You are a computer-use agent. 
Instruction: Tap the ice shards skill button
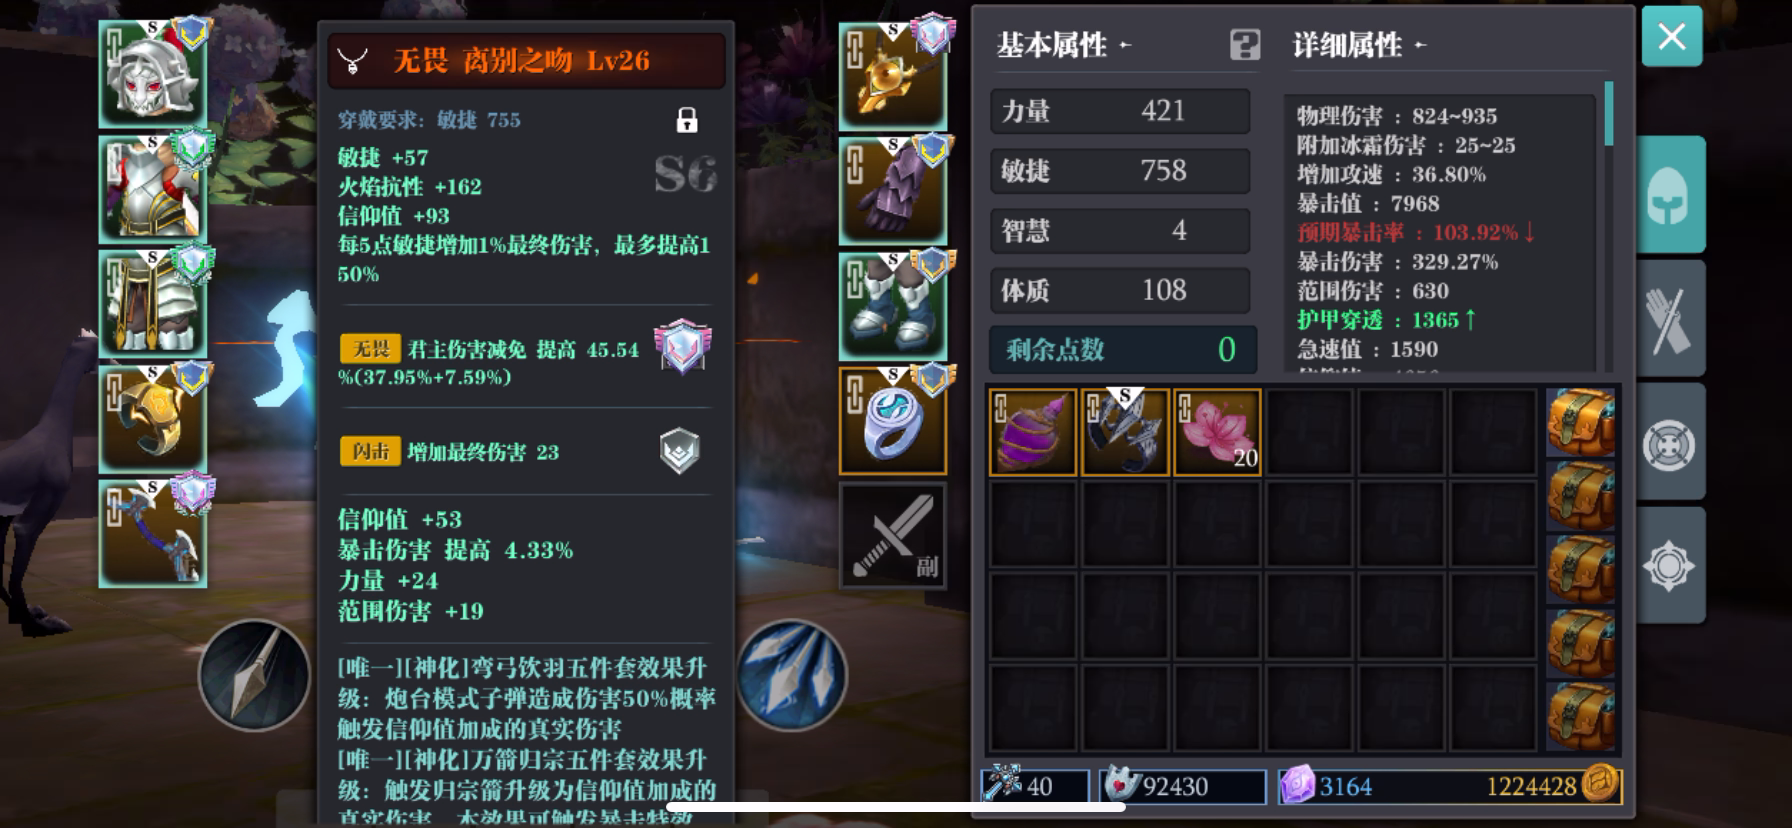point(792,676)
